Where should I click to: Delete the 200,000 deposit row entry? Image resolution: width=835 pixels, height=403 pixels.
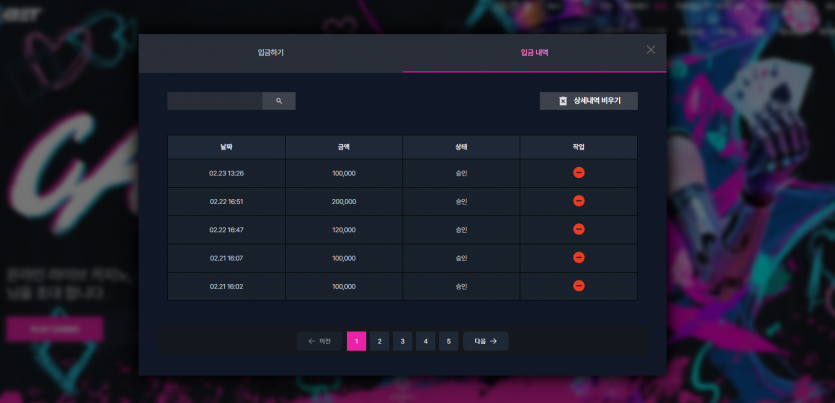(579, 201)
